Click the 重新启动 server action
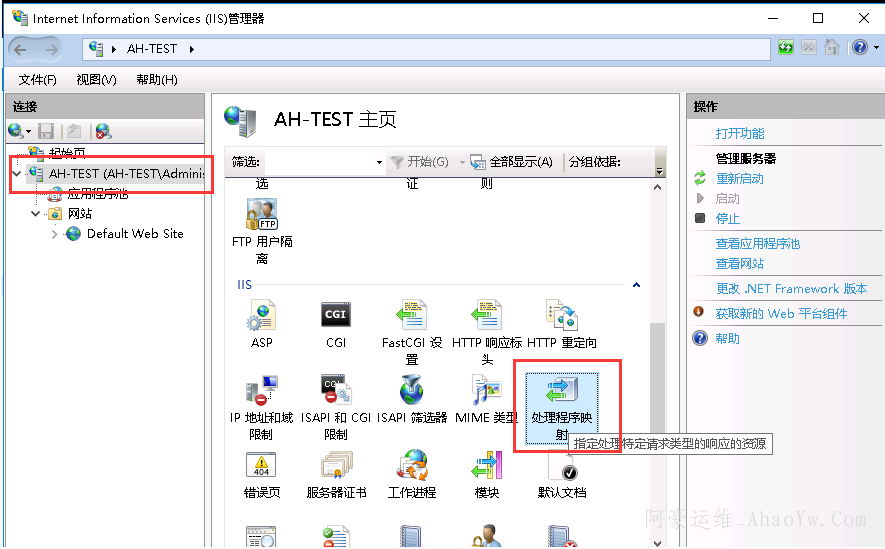This screenshot has width=885, height=549. [739, 178]
